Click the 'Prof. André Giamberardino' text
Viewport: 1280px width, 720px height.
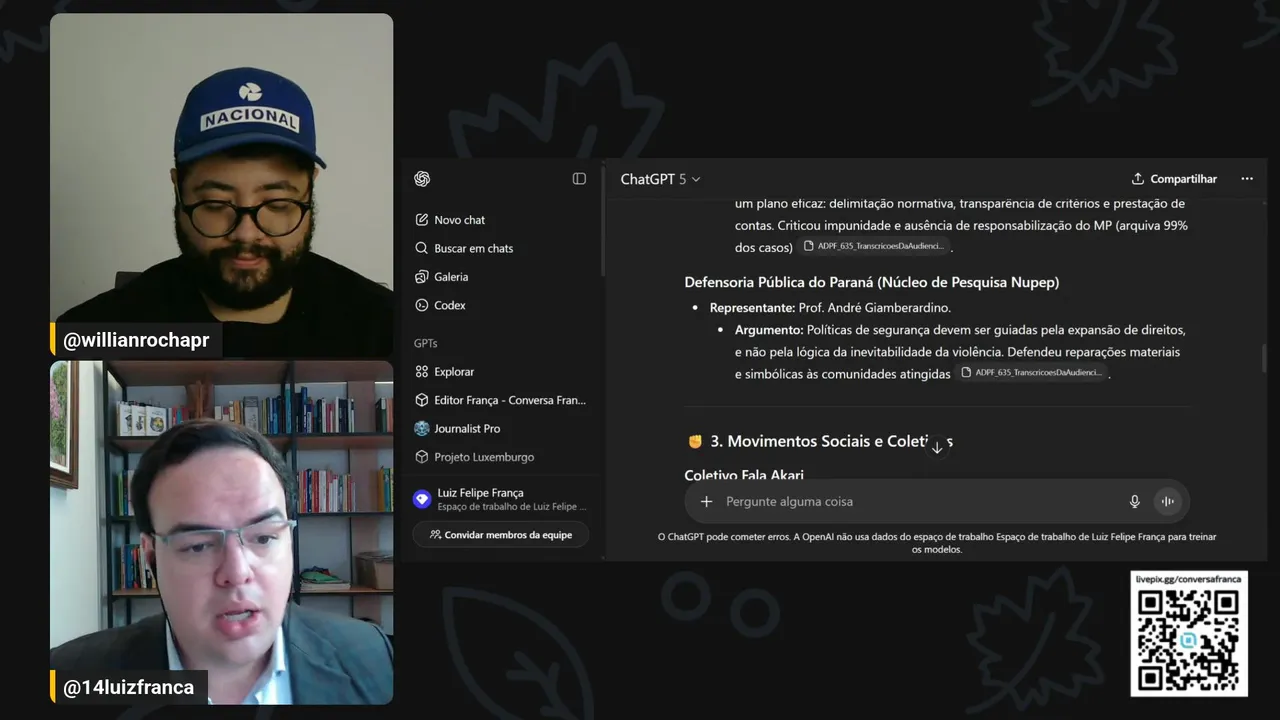pos(874,308)
